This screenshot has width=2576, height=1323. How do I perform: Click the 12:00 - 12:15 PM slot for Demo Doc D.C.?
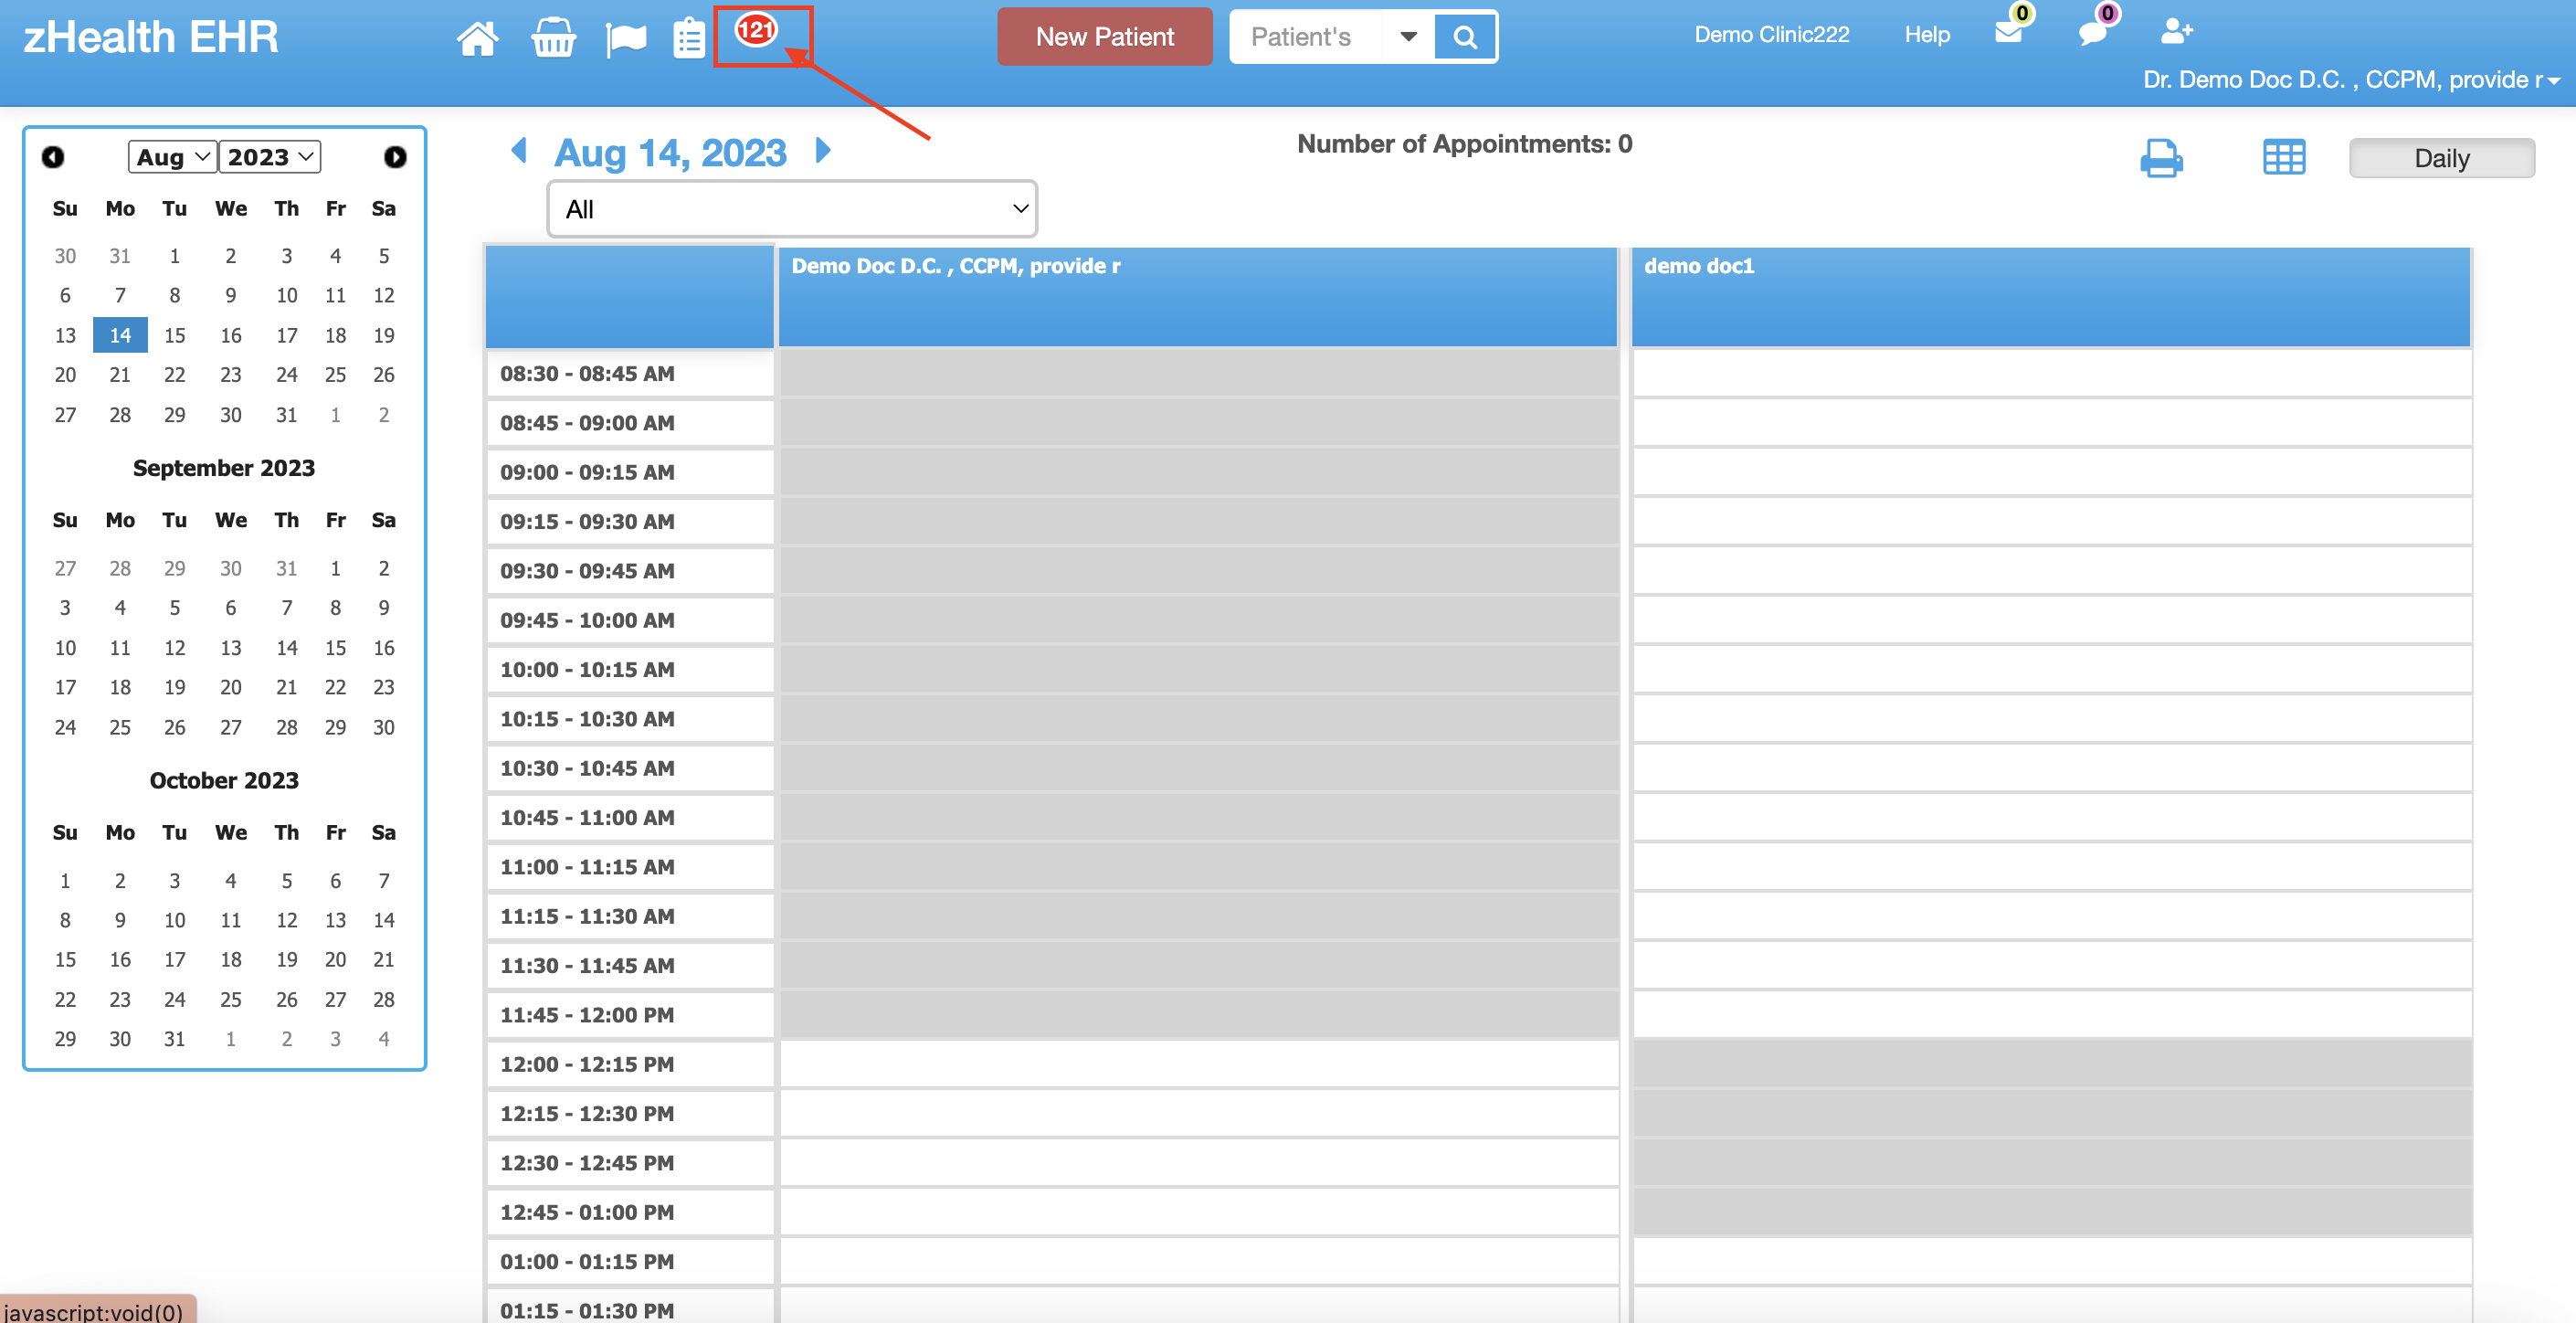click(x=1198, y=1063)
